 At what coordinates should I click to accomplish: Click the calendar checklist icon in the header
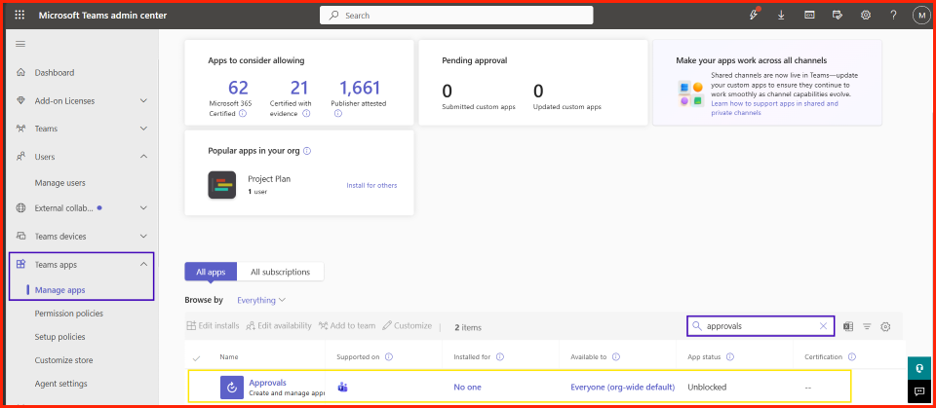838,16
